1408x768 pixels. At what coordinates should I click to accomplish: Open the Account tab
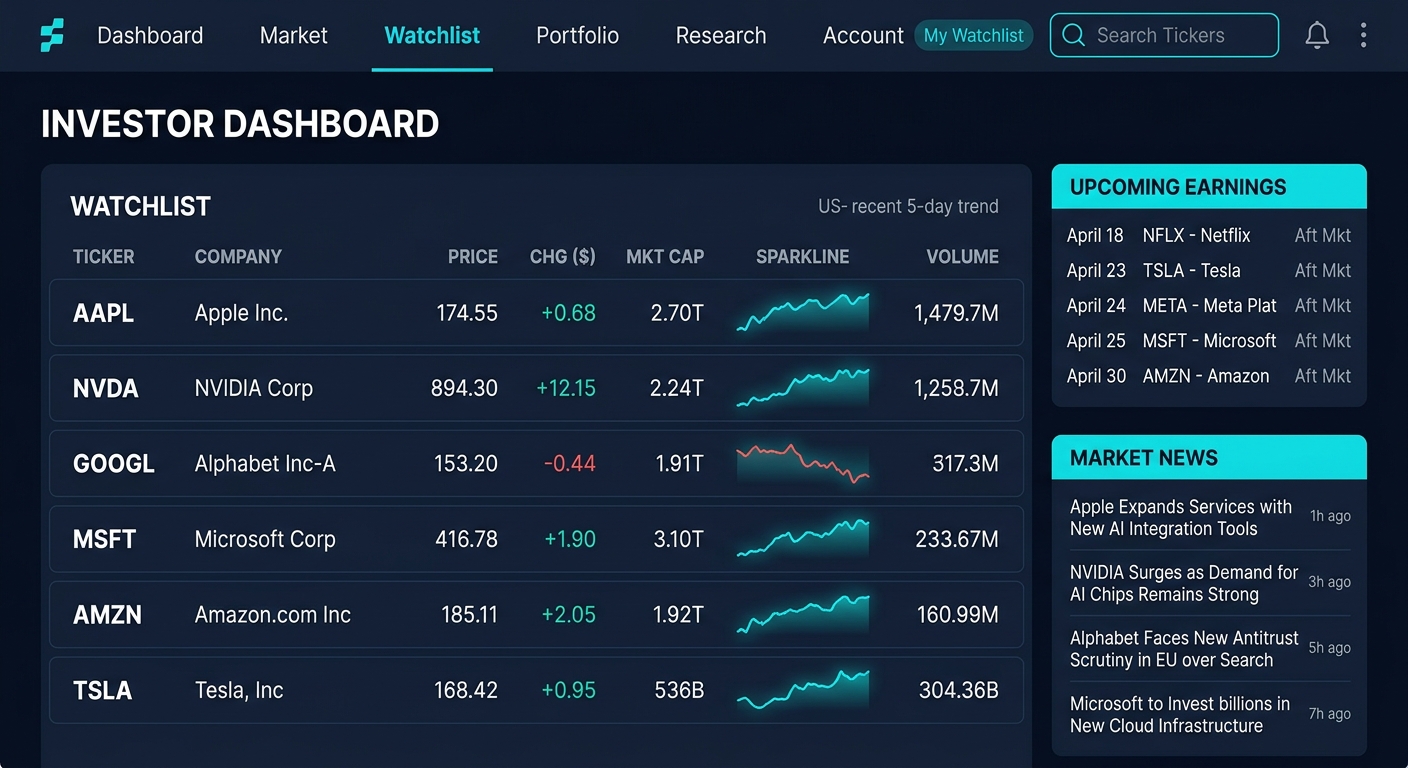tap(863, 36)
